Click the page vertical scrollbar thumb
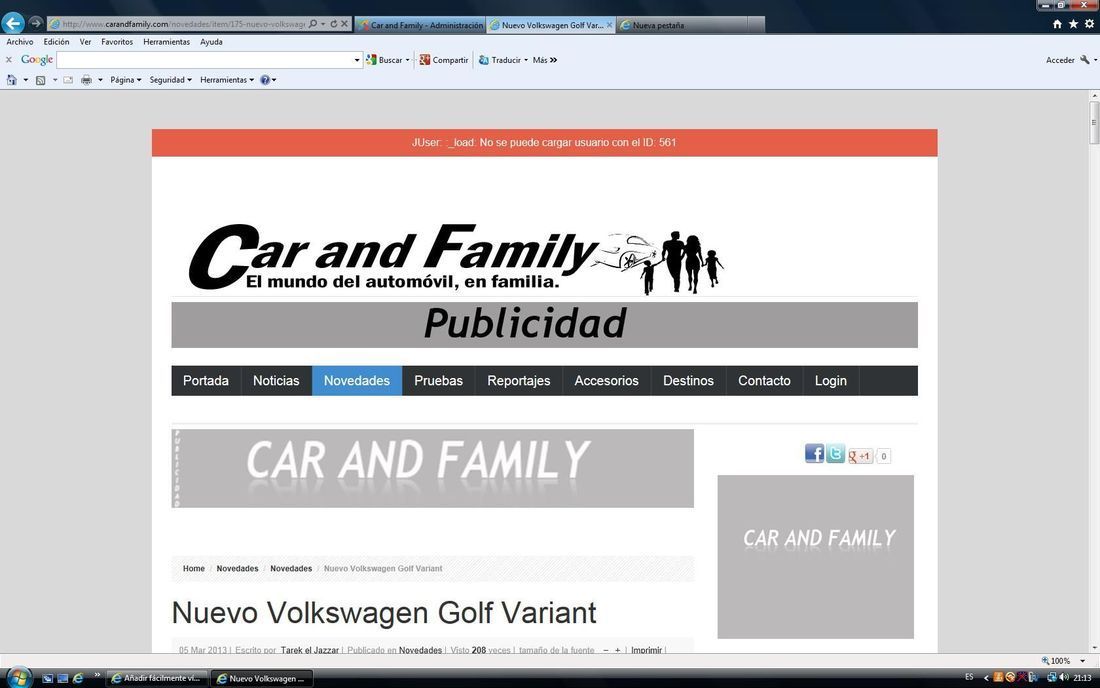 (x=1094, y=123)
